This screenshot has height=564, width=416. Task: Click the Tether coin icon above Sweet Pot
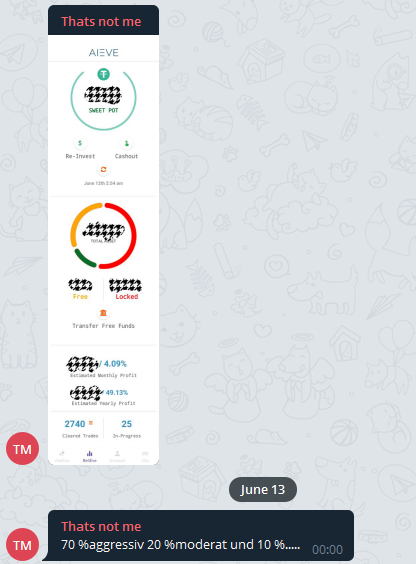pos(104,74)
